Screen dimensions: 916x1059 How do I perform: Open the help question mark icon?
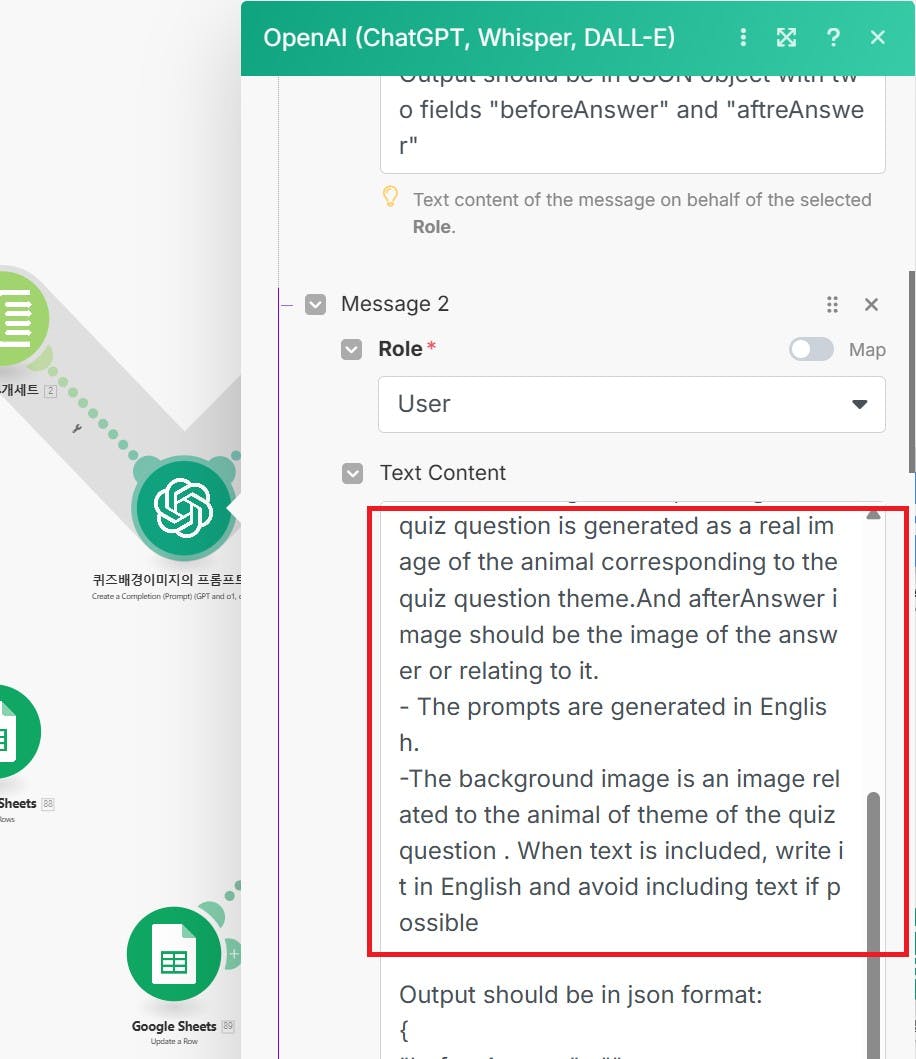[833, 37]
